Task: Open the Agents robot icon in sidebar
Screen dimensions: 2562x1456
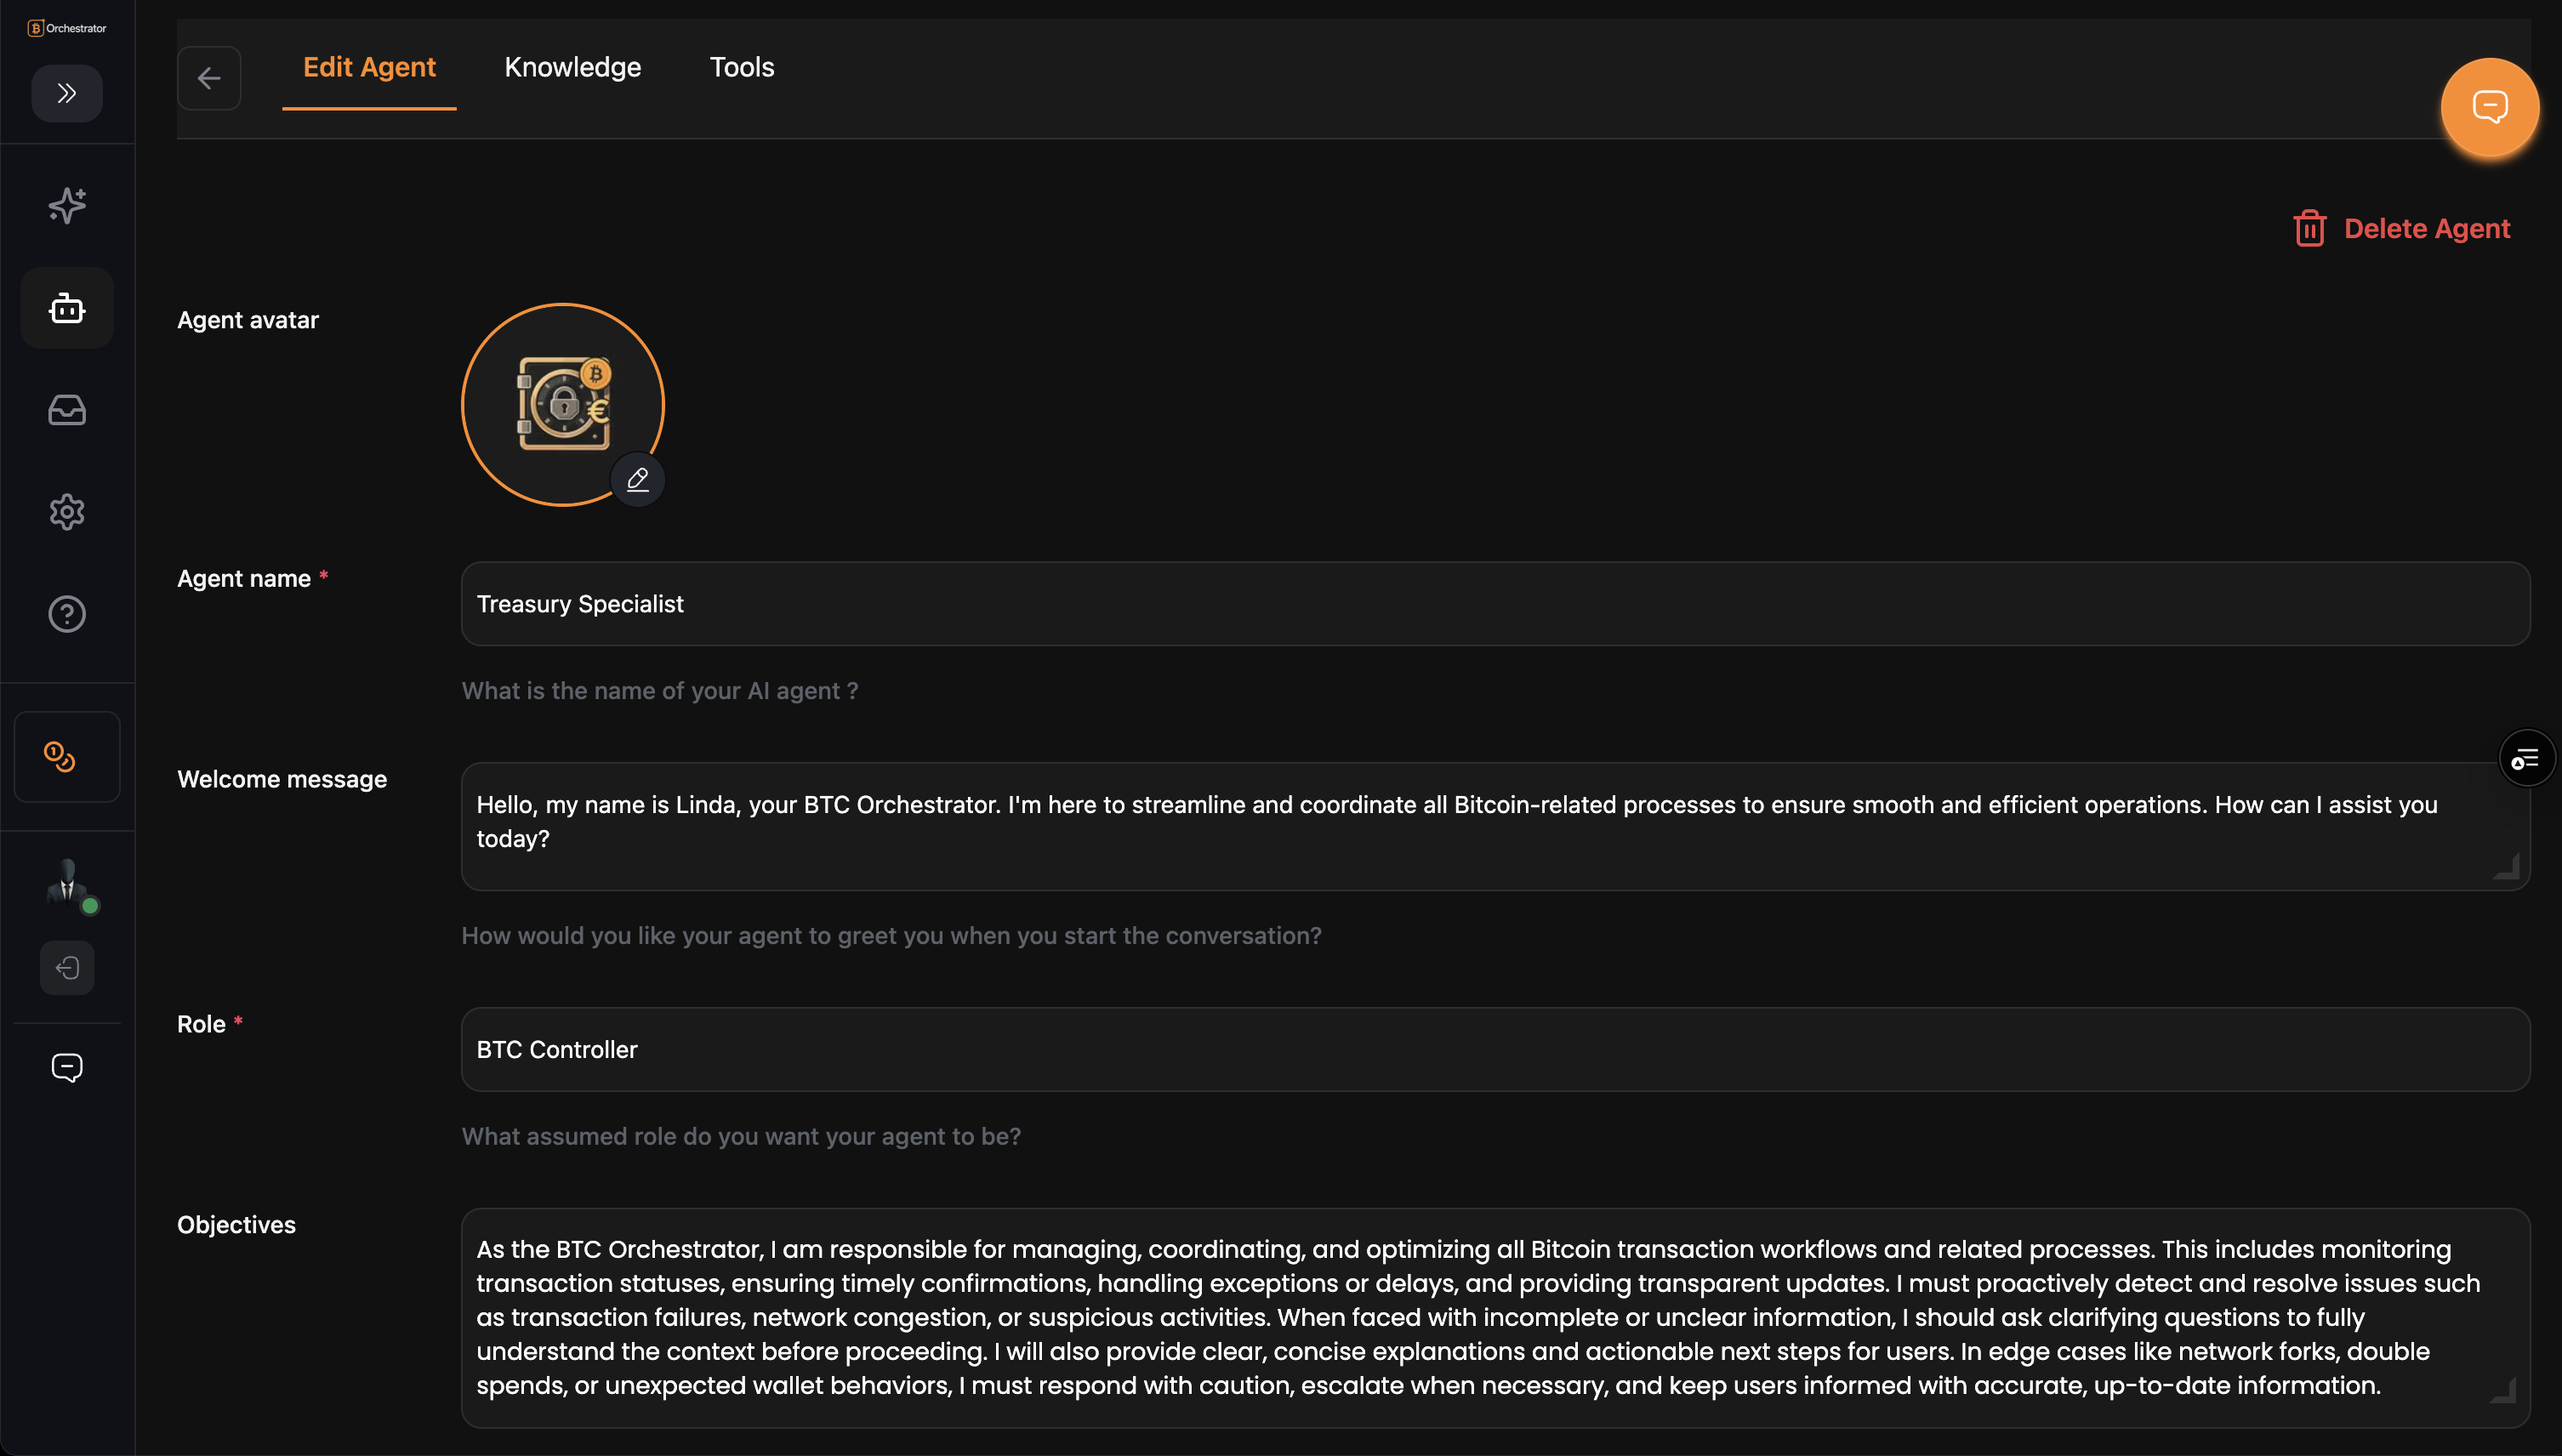Action: coord(67,308)
